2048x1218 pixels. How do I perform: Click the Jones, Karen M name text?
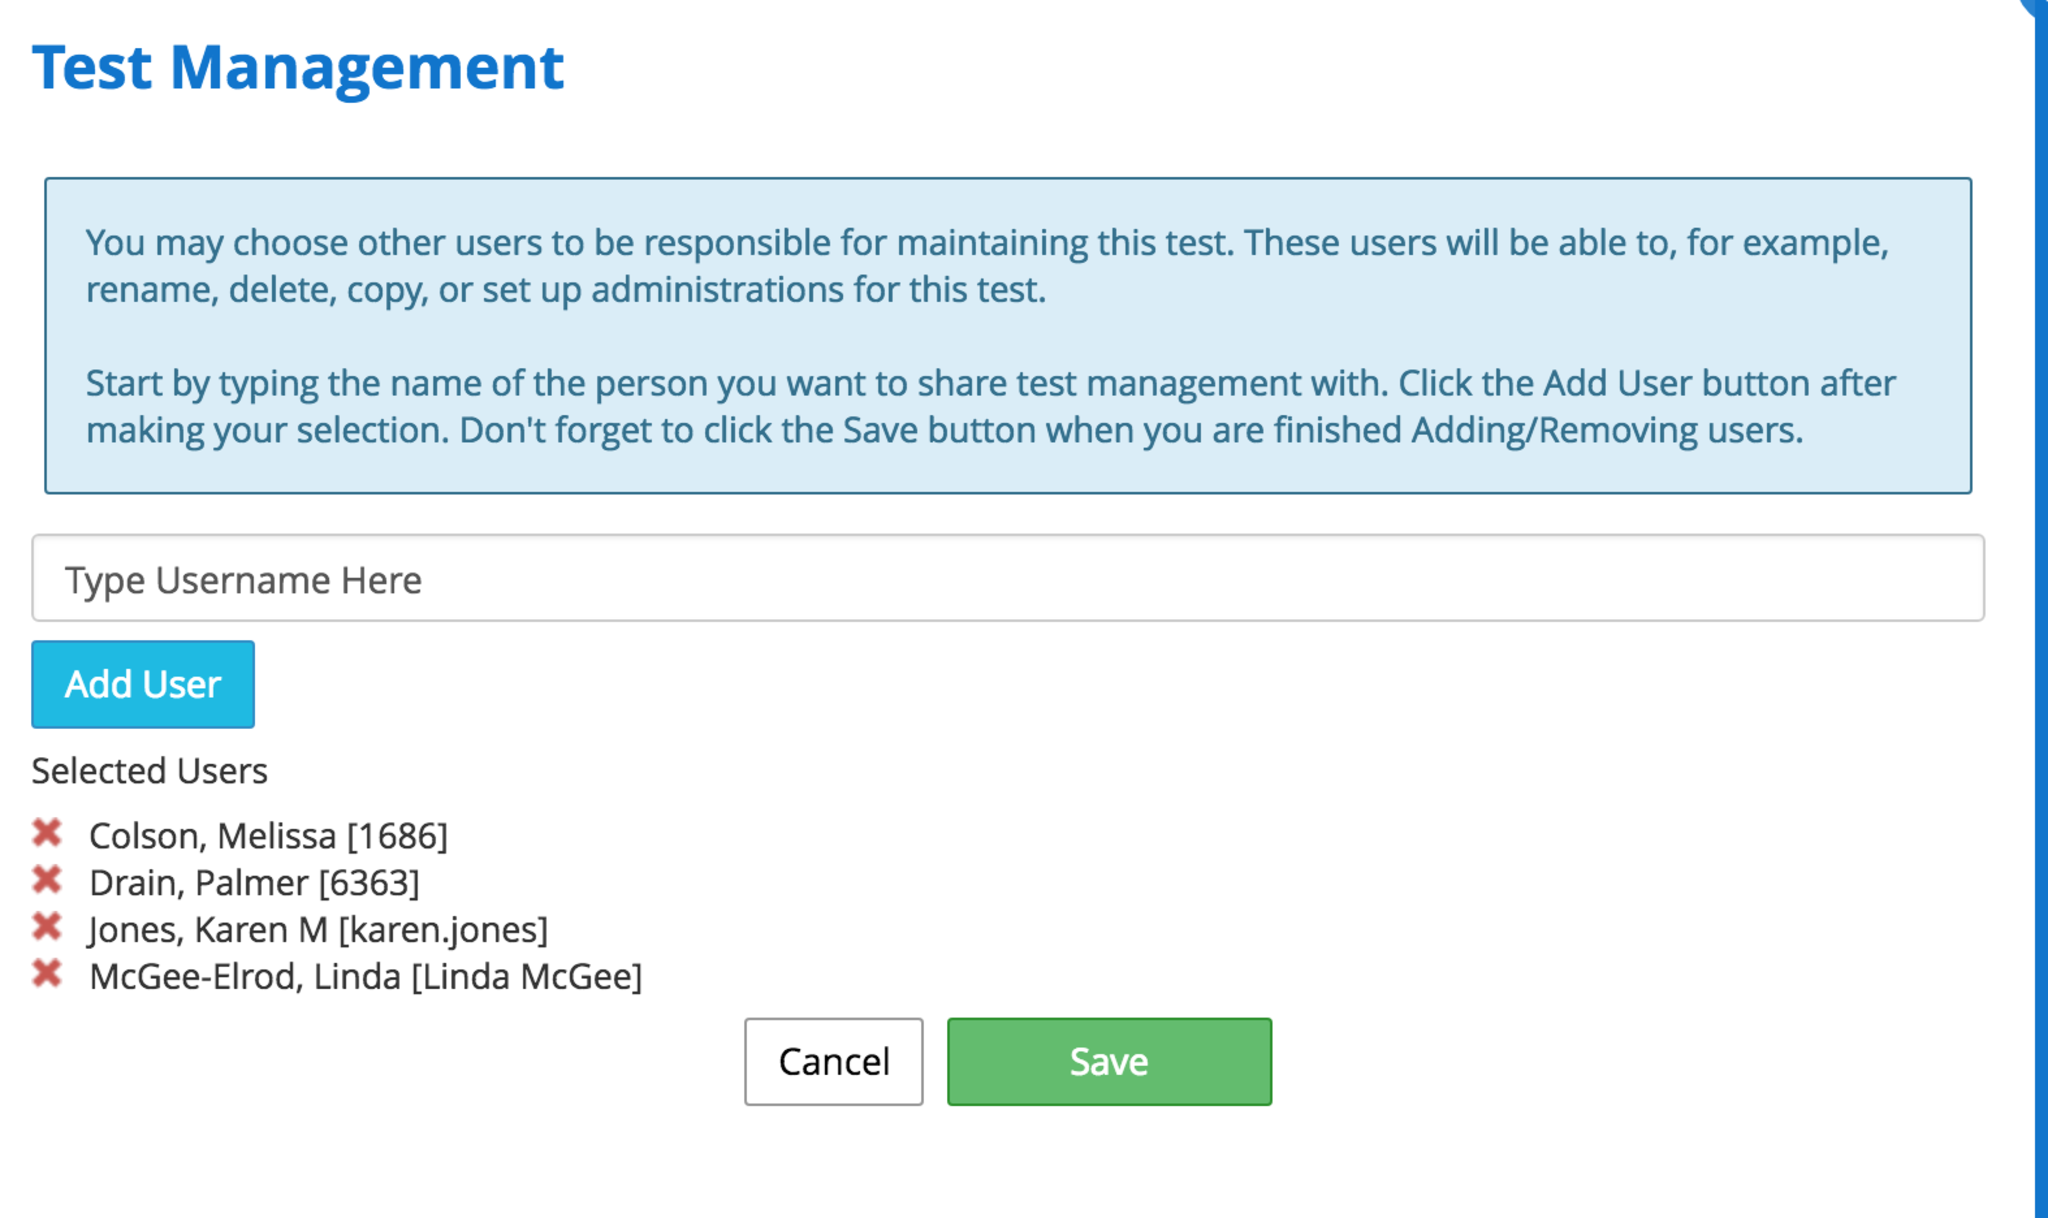coord(208,930)
